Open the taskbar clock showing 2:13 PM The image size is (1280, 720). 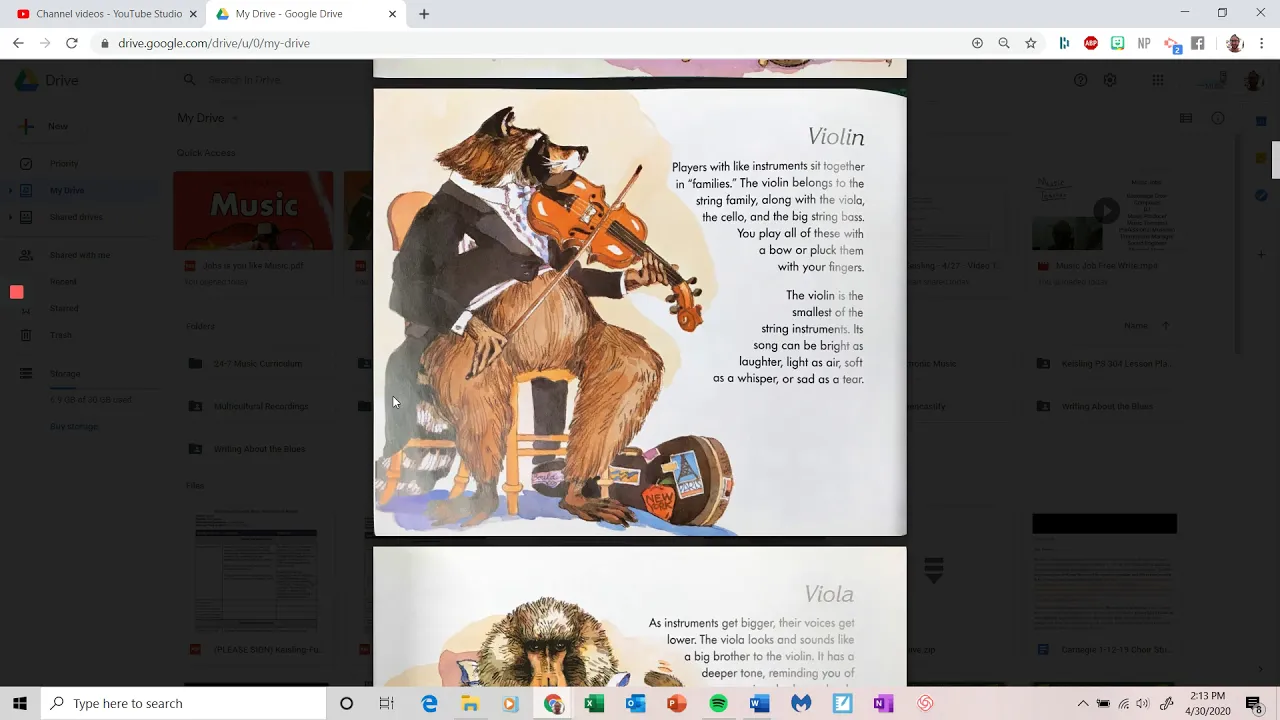point(1208,703)
